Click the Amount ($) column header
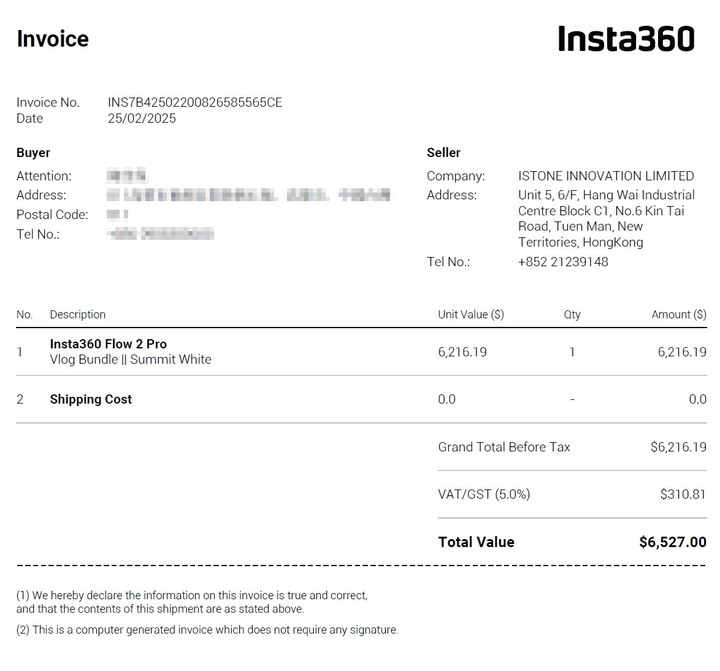720x671 pixels. point(678,314)
